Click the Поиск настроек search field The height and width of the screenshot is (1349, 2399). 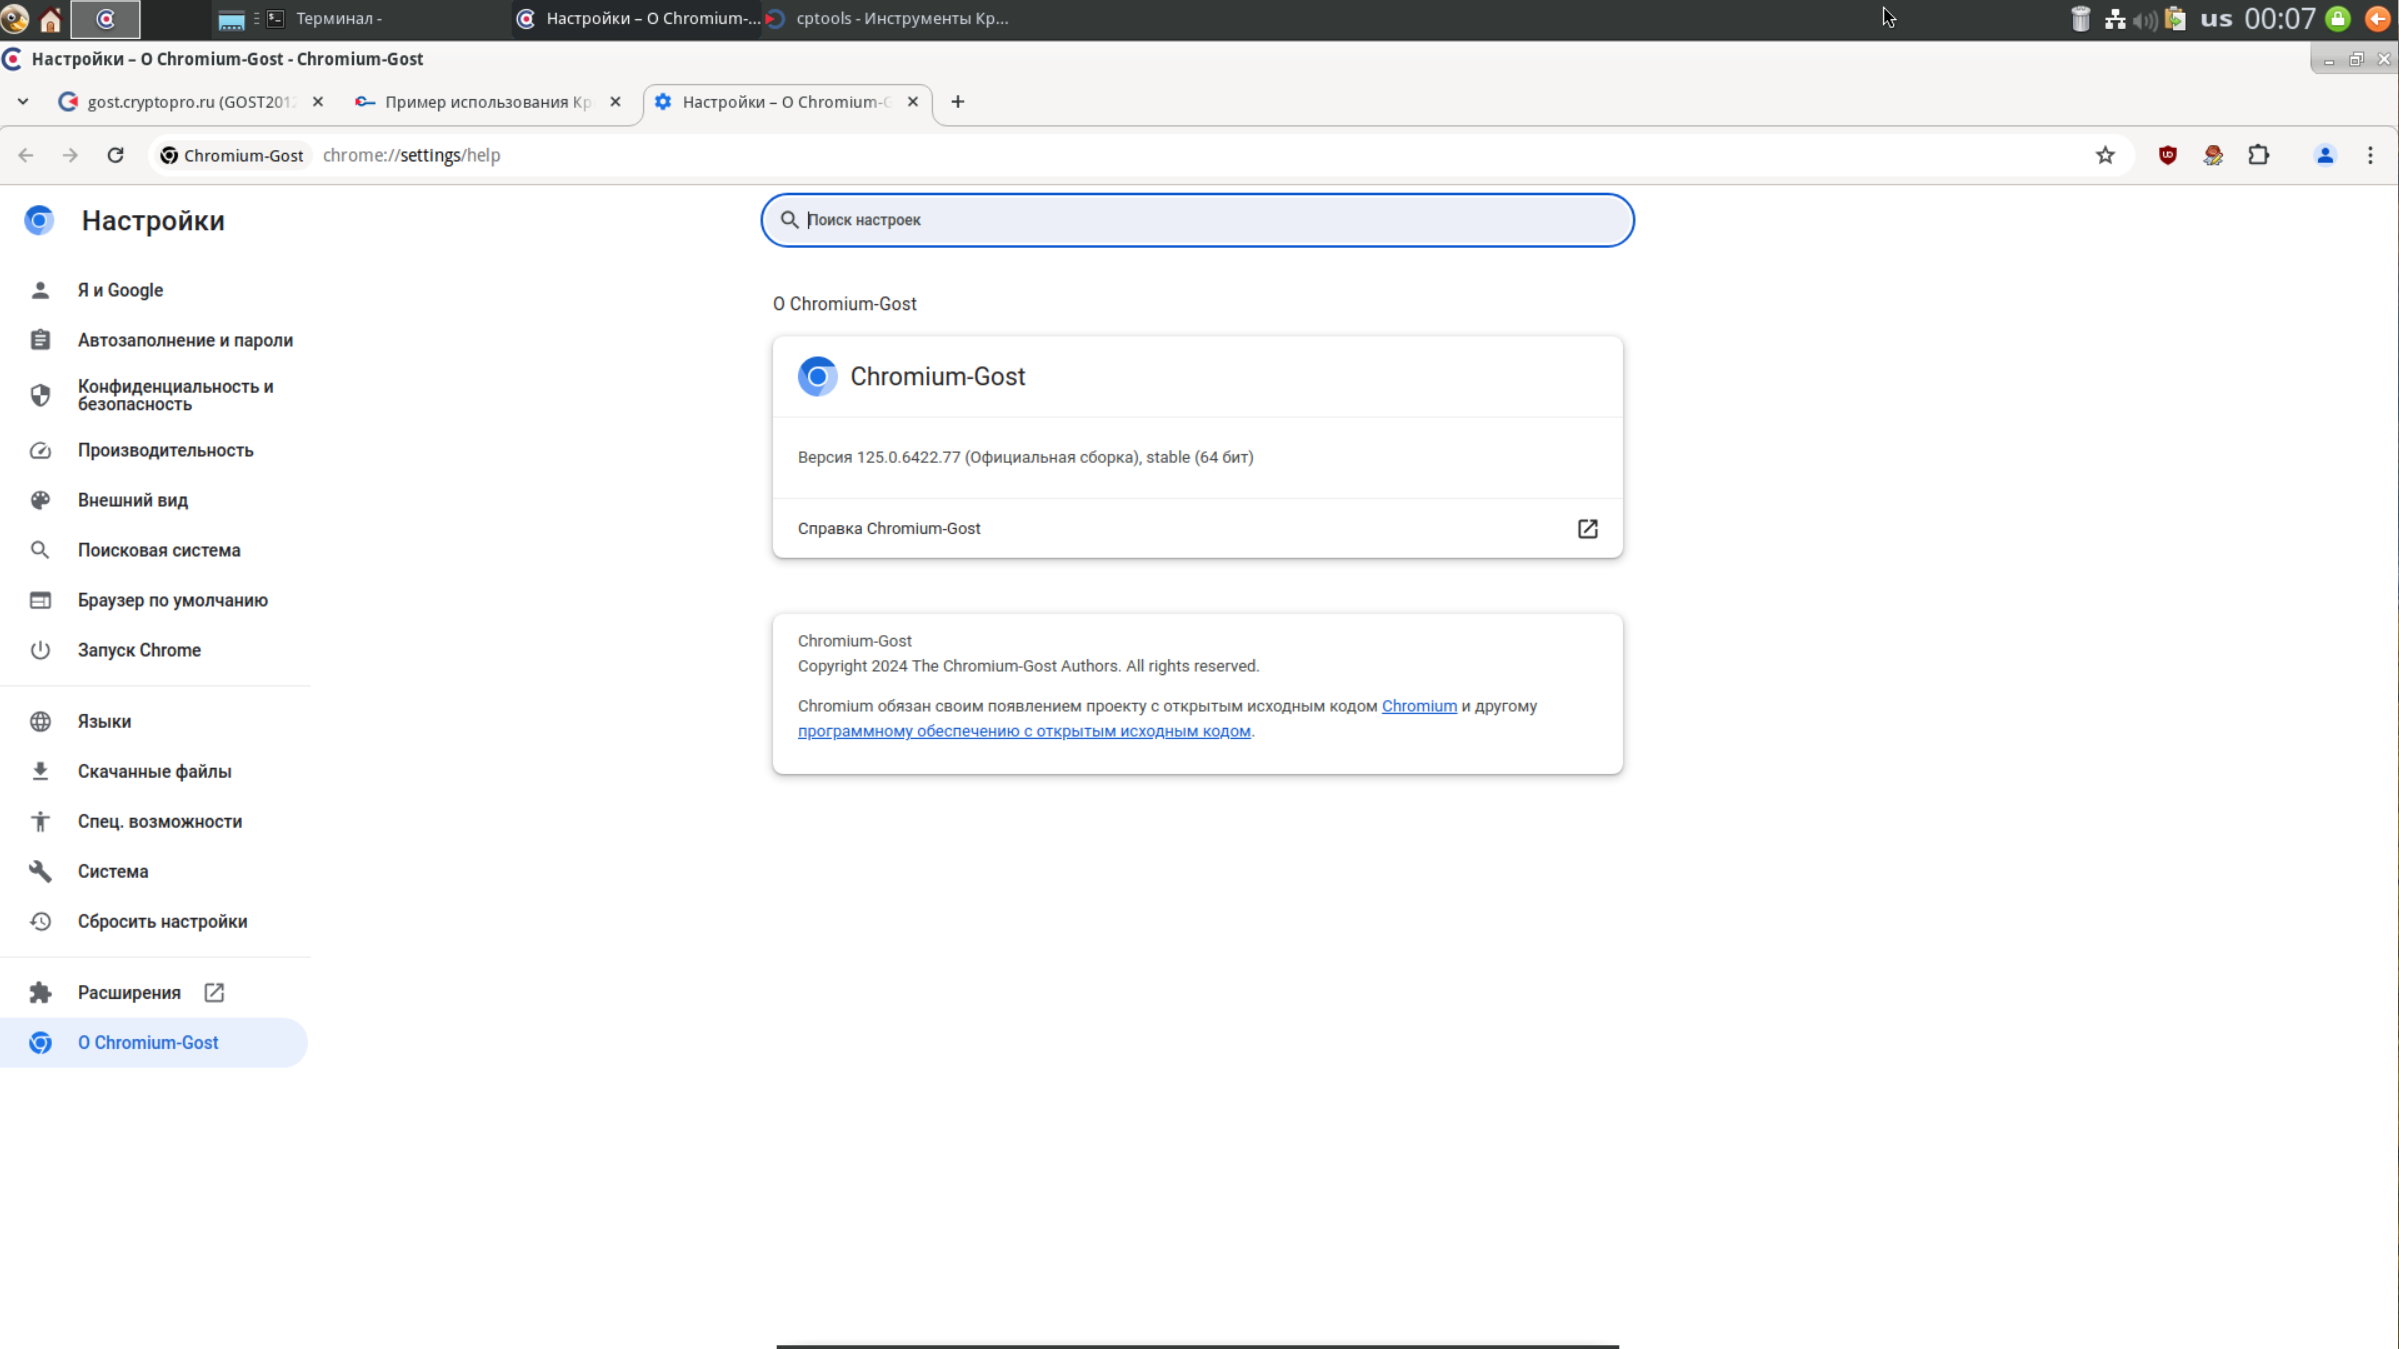[1197, 220]
